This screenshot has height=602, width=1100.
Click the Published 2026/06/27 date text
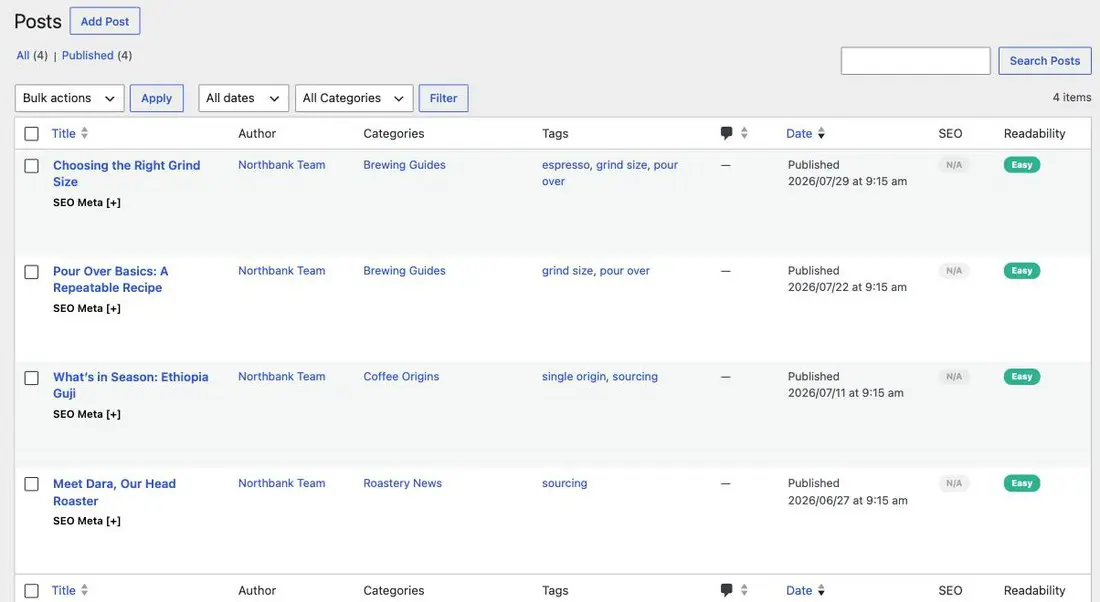point(847,492)
